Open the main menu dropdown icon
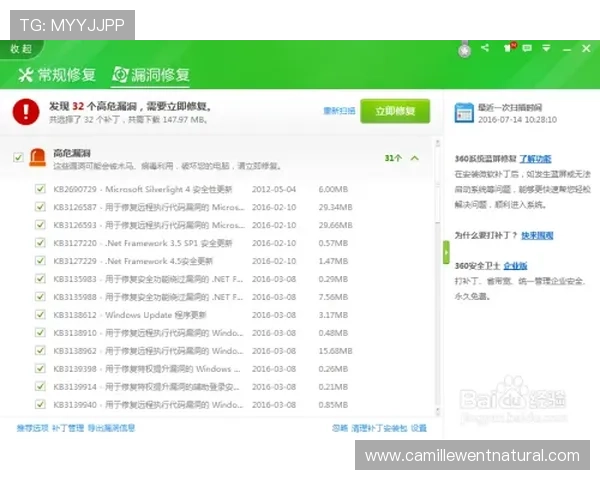 546,48
